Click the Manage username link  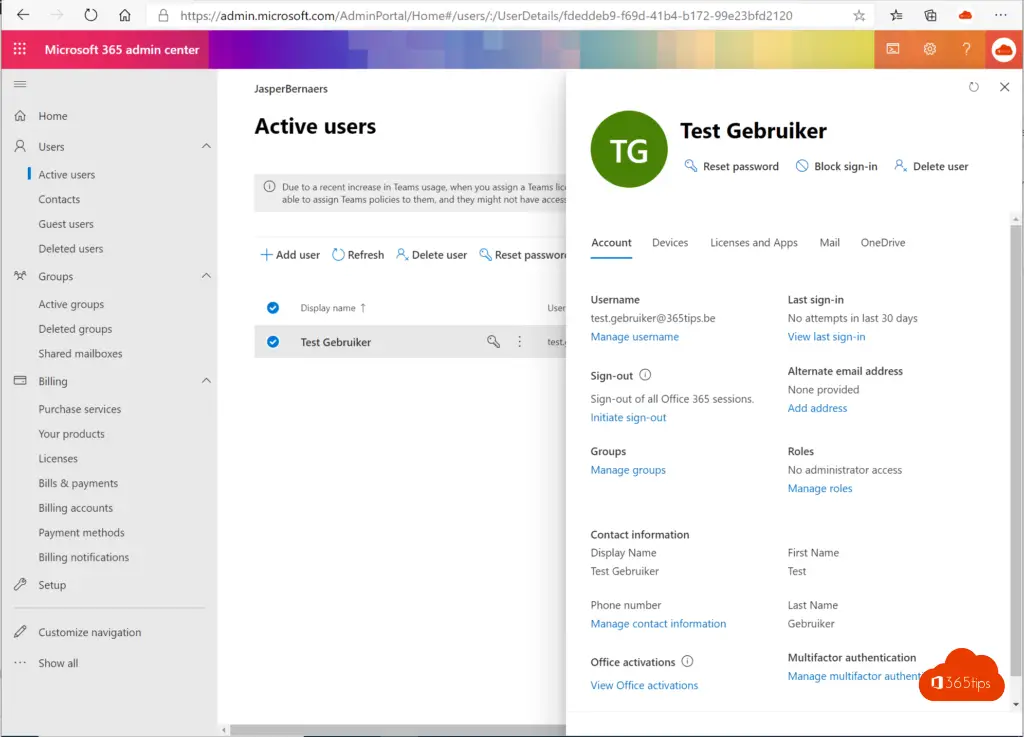(x=634, y=337)
